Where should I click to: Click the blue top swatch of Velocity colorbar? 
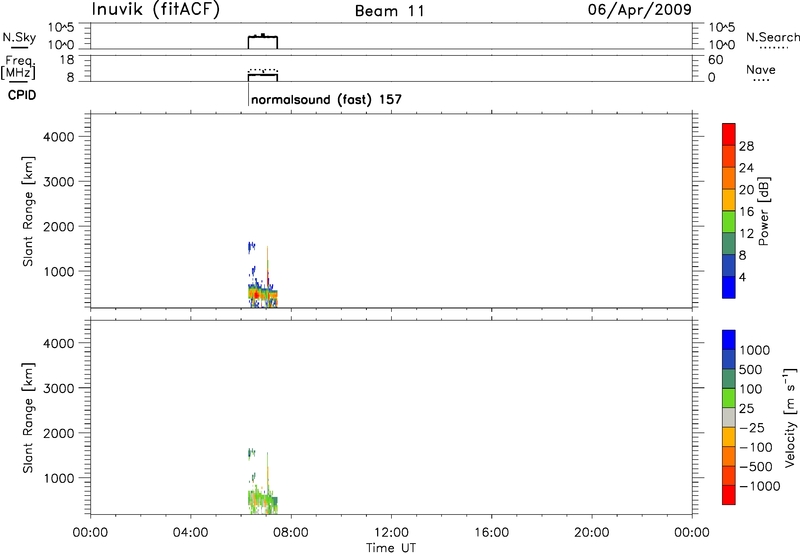(729, 340)
